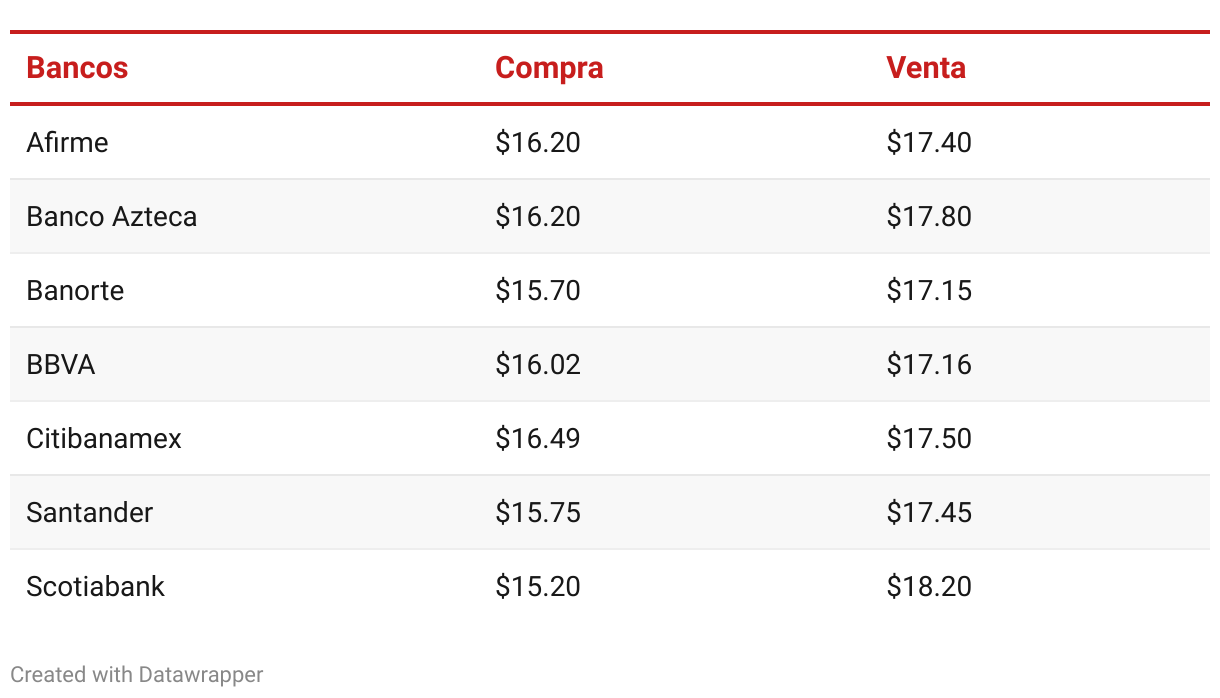The width and height of the screenshot is (1220, 698).
Task: Open the Created with Datawrapper link
Action: pyautogui.click(x=137, y=675)
